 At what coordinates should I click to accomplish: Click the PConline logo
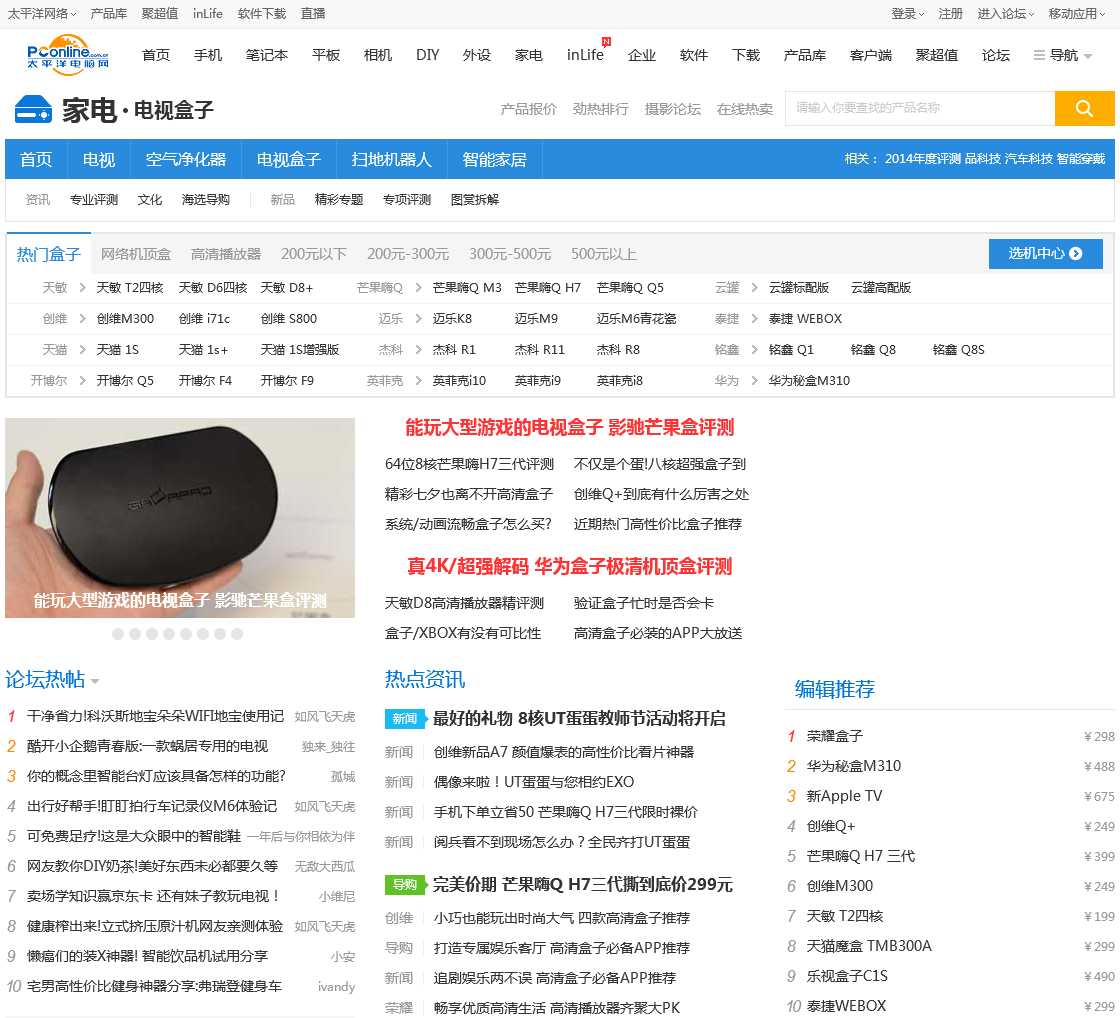coord(68,55)
